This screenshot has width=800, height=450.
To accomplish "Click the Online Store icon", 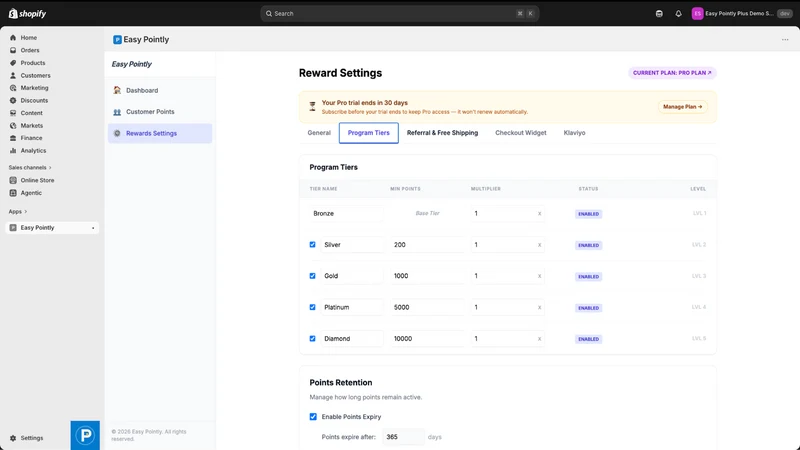I will pyautogui.click(x=13, y=180).
